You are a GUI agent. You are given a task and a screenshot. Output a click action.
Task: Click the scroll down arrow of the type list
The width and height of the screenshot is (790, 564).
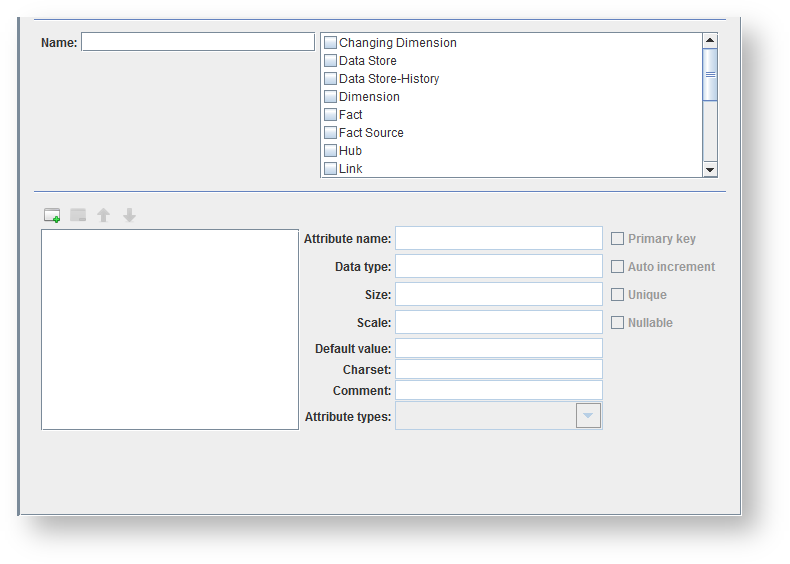click(x=710, y=170)
